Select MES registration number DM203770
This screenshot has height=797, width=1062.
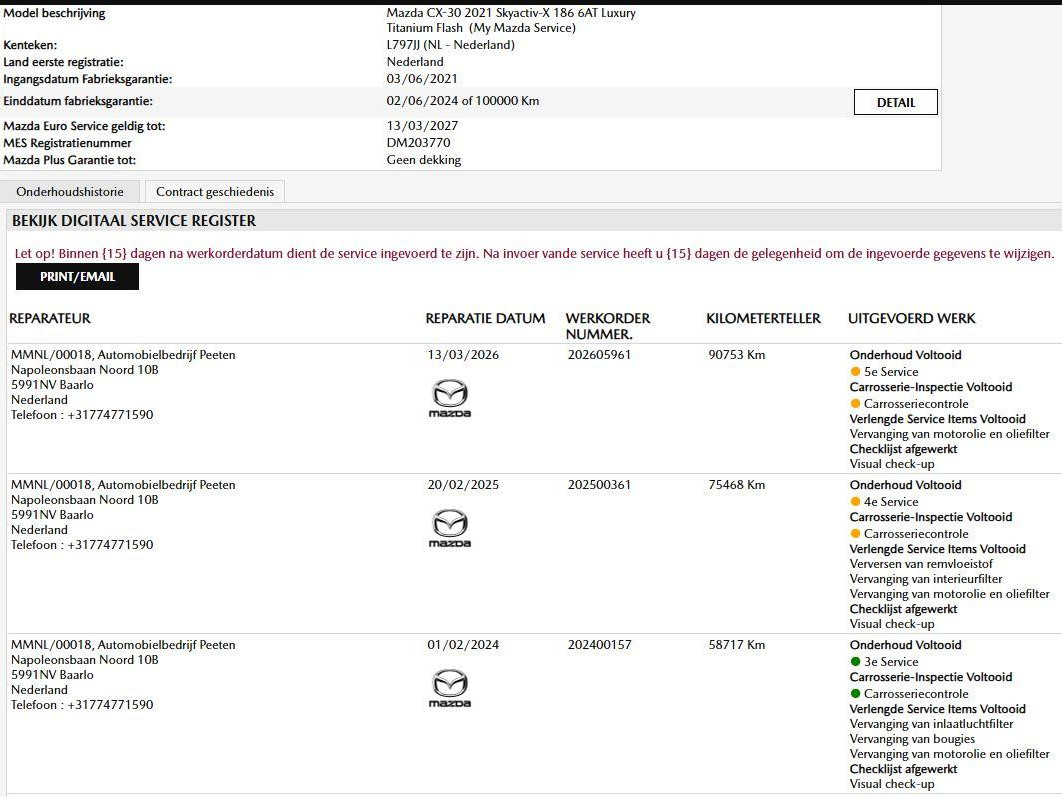pos(419,143)
